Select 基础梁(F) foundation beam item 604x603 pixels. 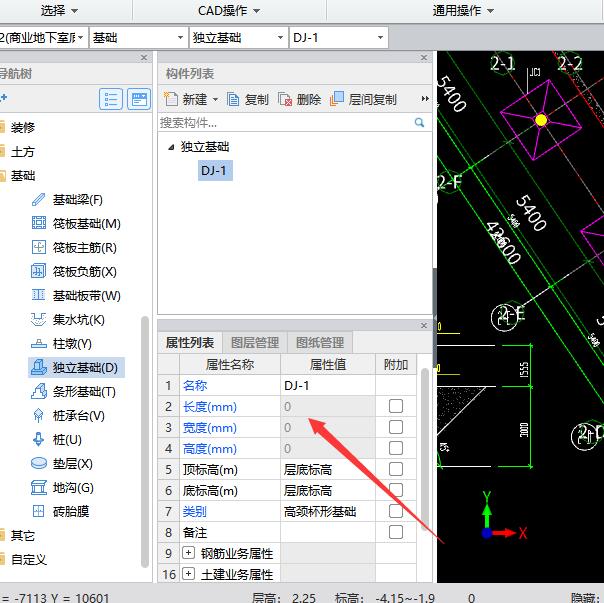tap(67, 200)
